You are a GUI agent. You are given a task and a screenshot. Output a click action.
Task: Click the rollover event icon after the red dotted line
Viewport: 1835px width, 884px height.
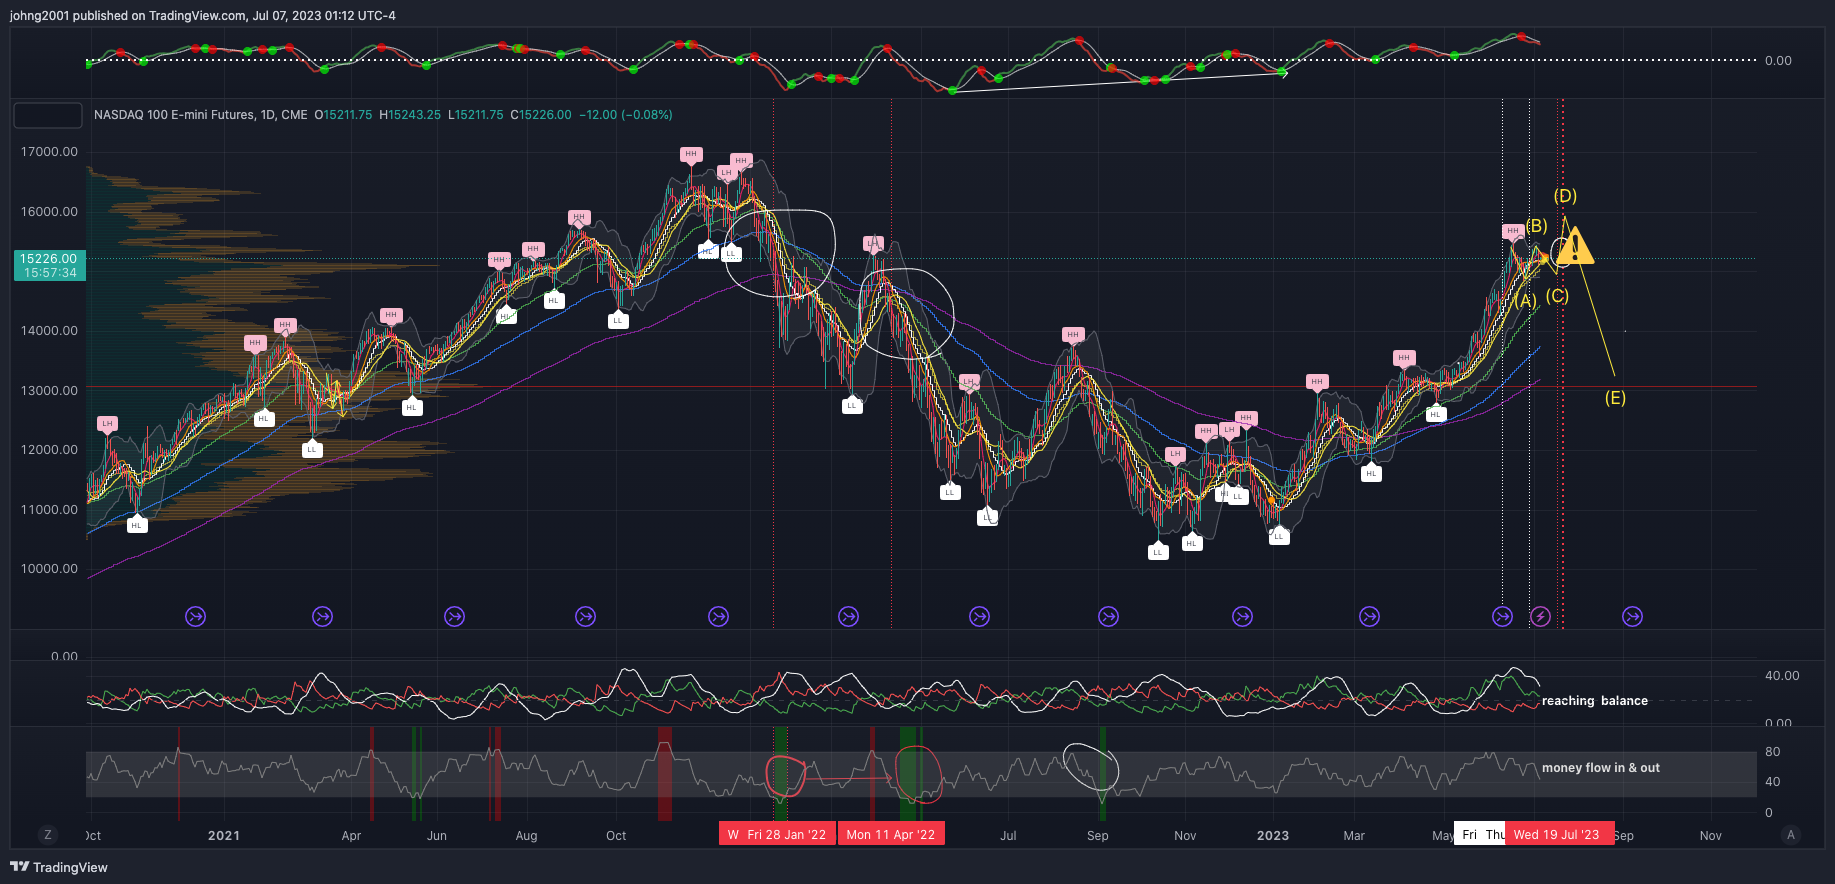(1632, 617)
